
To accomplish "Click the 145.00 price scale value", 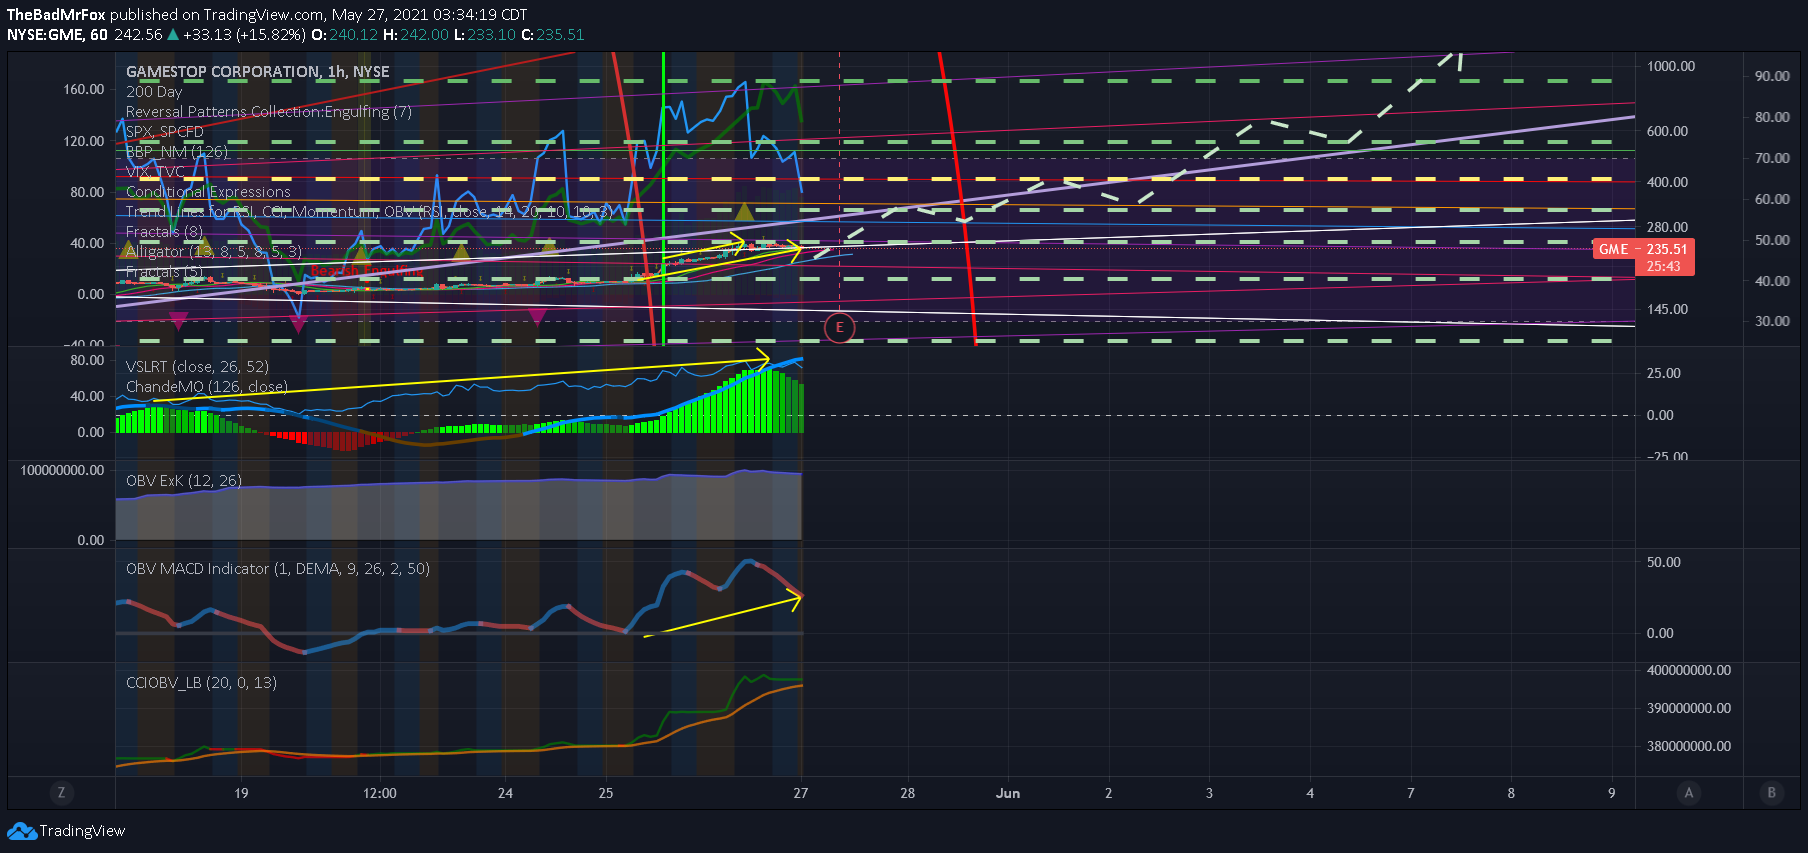I will [1667, 309].
